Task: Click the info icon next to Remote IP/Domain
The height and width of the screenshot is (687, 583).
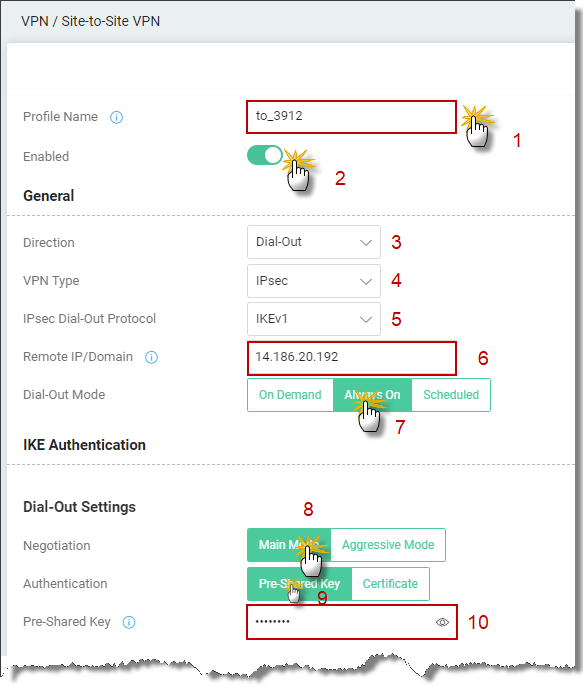Action: click(x=151, y=358)
